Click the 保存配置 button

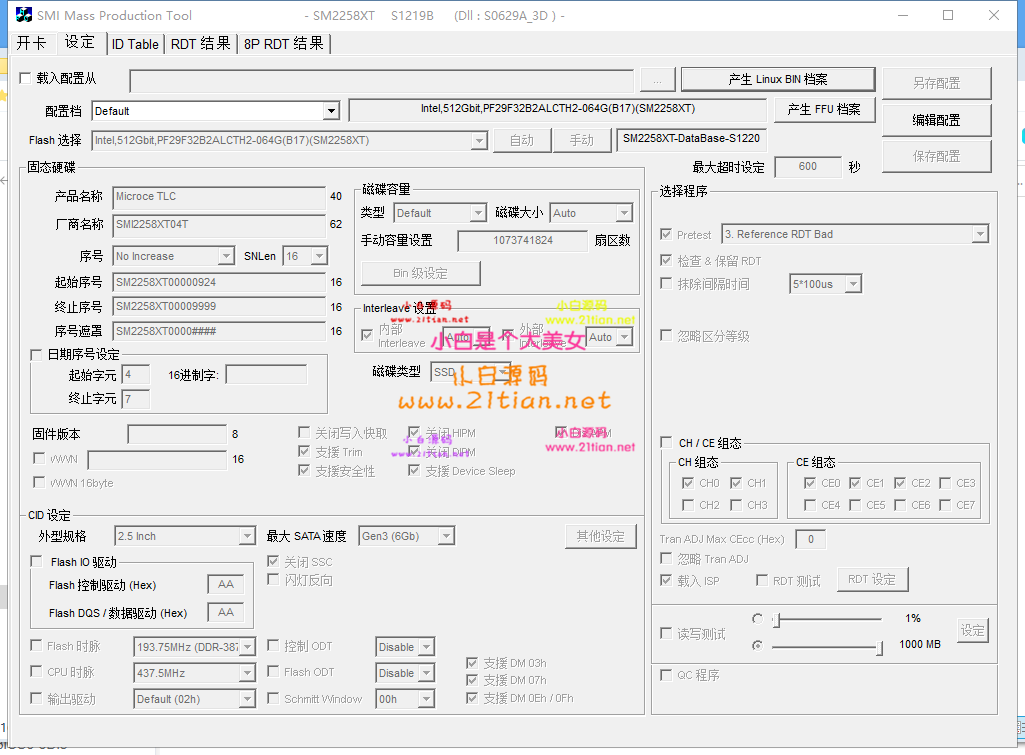936,156
